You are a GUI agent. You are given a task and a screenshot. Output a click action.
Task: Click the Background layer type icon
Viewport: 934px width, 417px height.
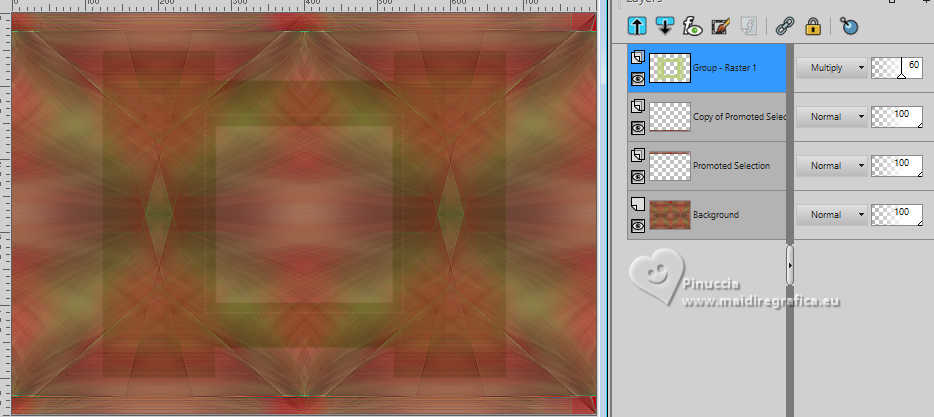pyautogui.click(x=637, y=204)
